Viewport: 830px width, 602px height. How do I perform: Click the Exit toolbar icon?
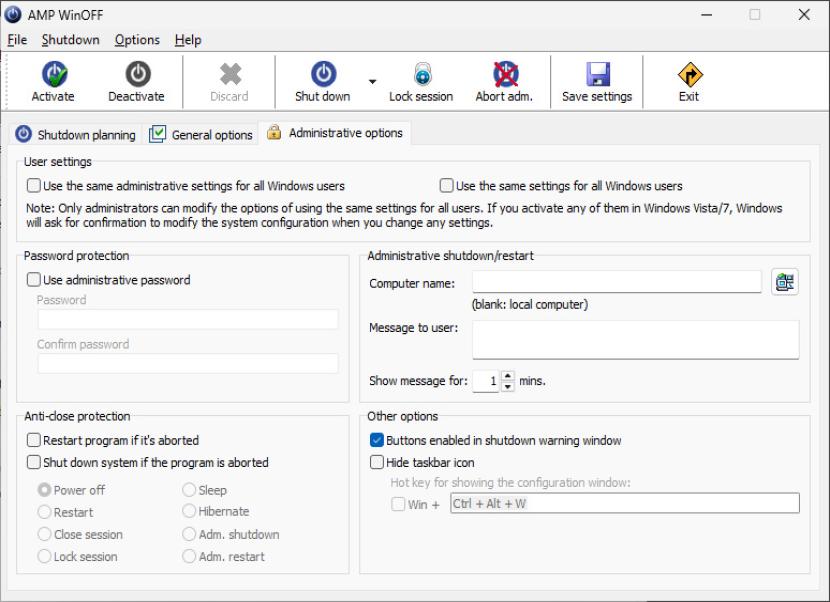pos(689,75)
